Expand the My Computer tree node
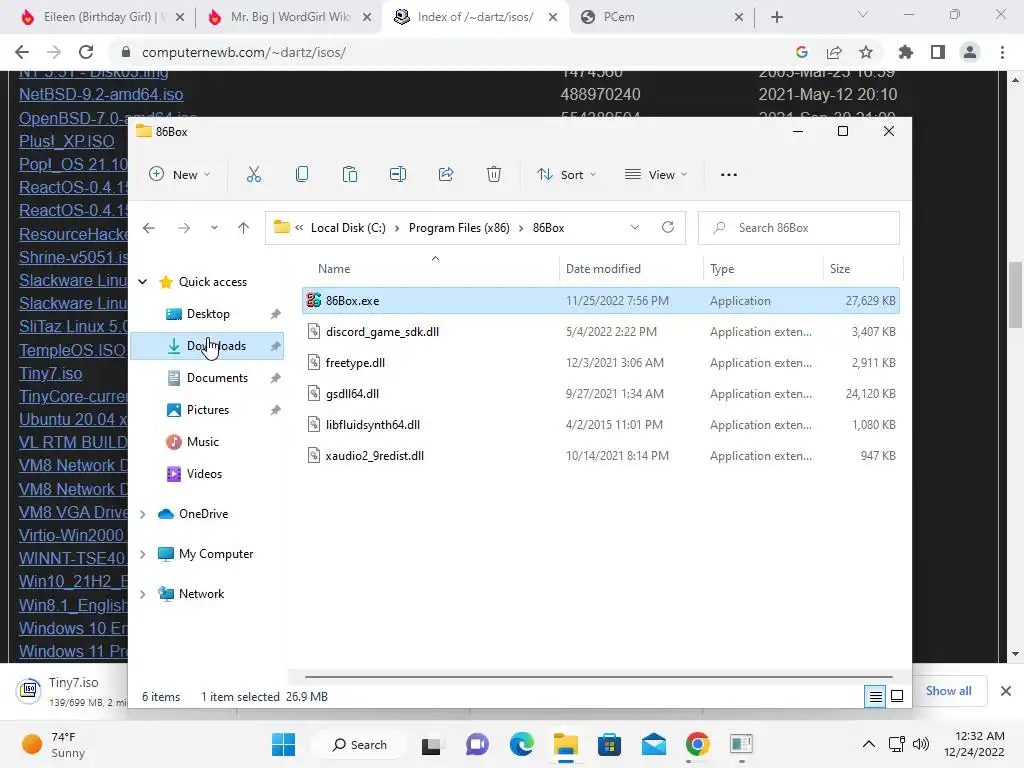The height and width of the screenshot is (768, 1024). coord(142,554)
